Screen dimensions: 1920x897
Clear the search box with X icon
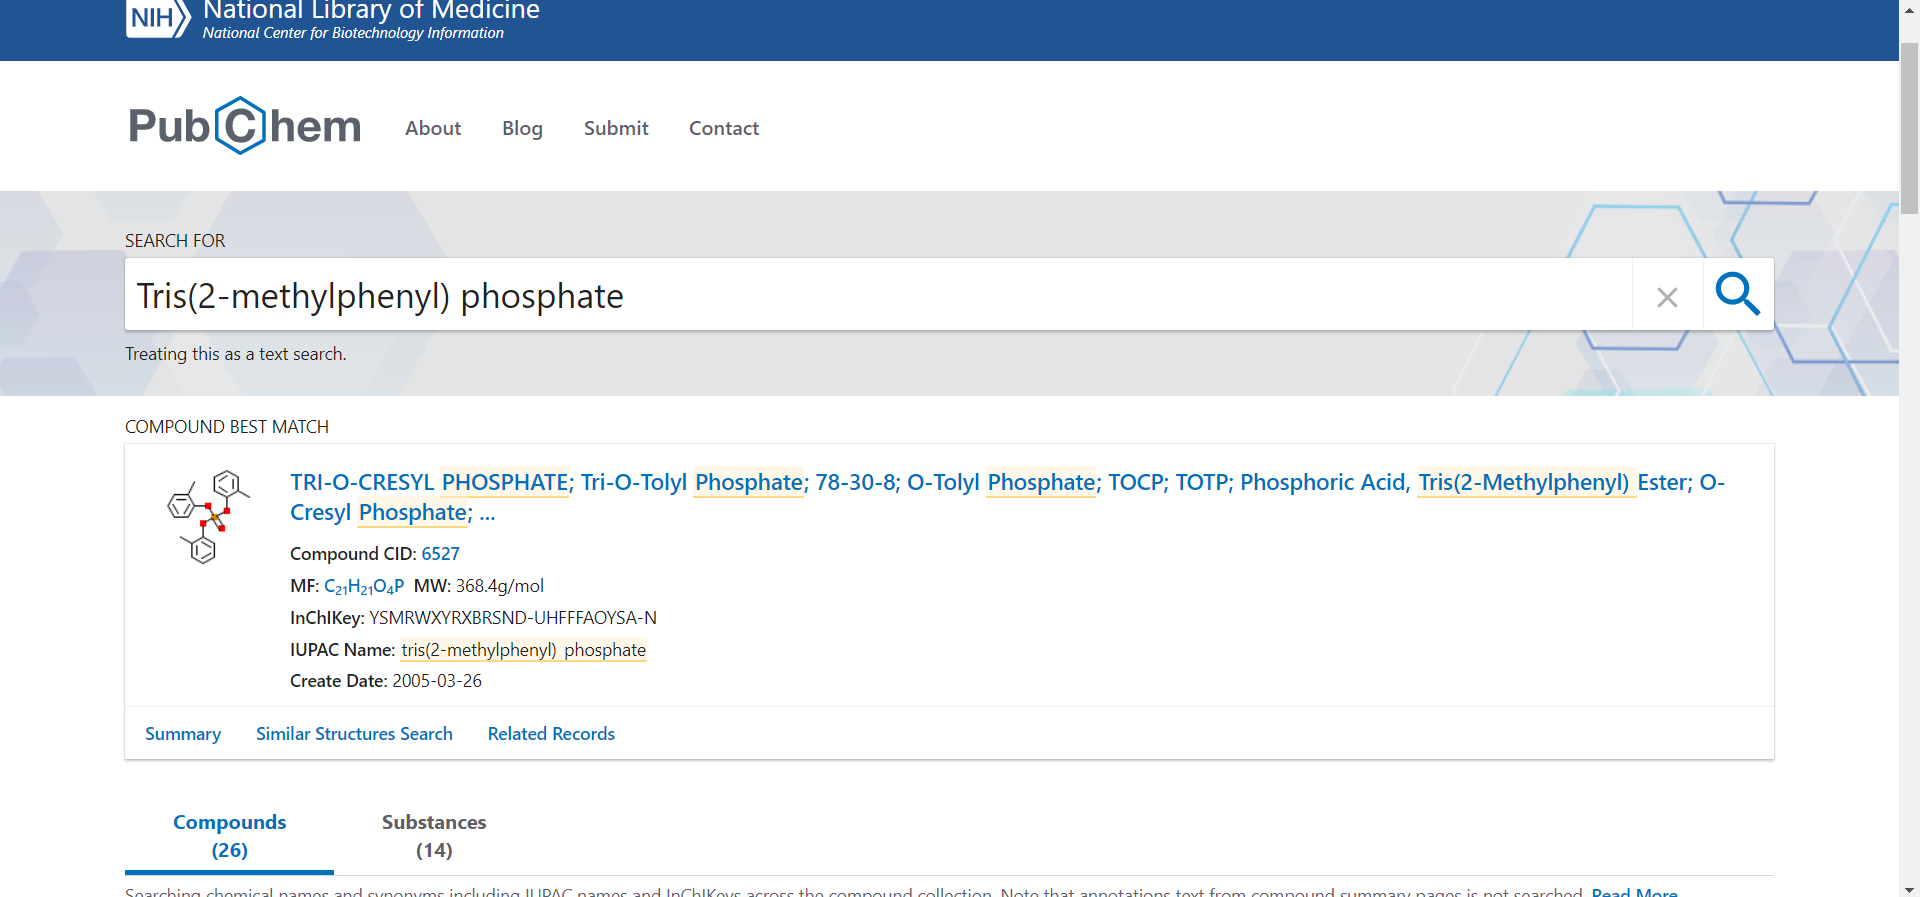(x=1667, y=297)
